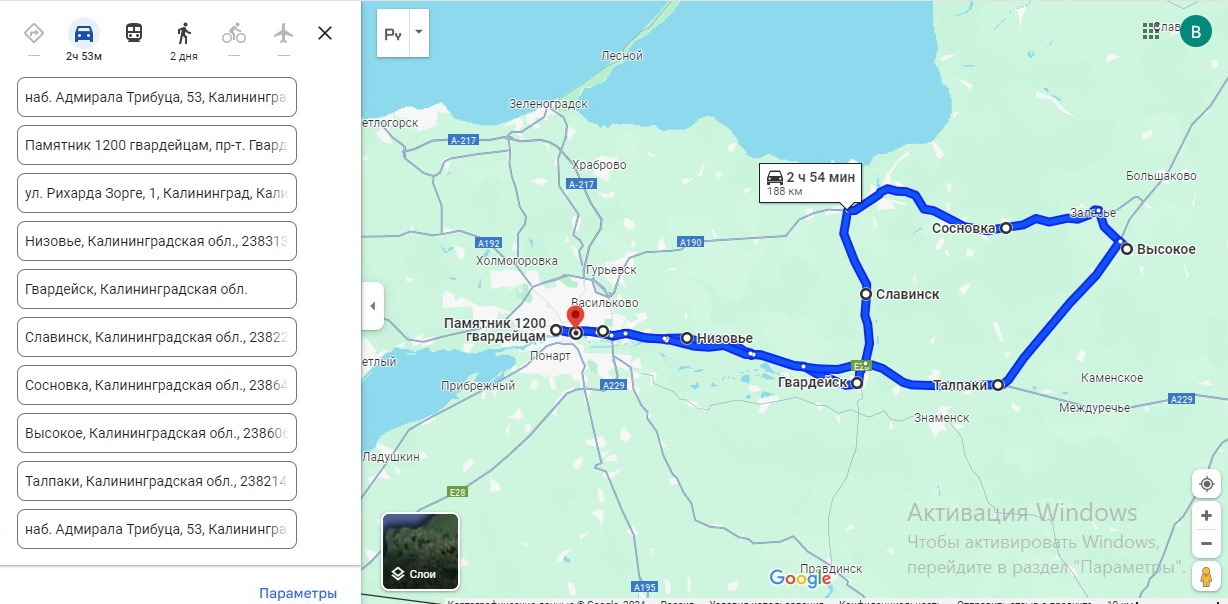Screen dimensions: 1228x604
Task: Zoom in on the map
Action: click(x=1207, y=516)
